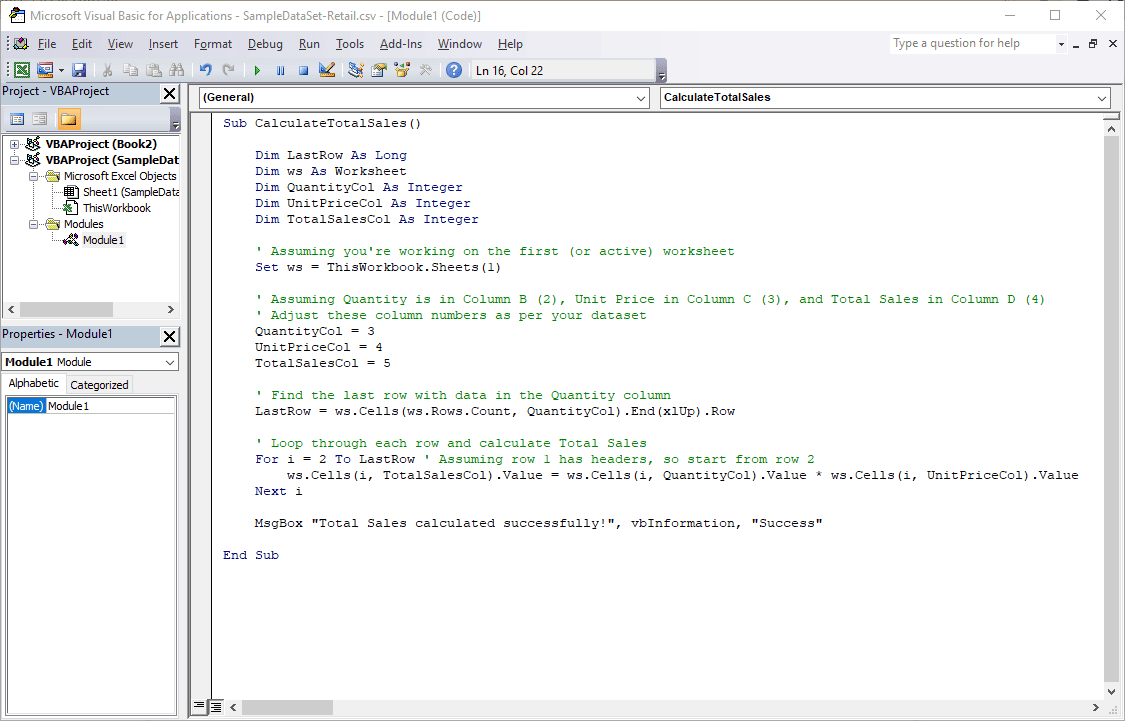
Task: Collapse Microsoft Excel Objects folder
Action: point(33,176)
